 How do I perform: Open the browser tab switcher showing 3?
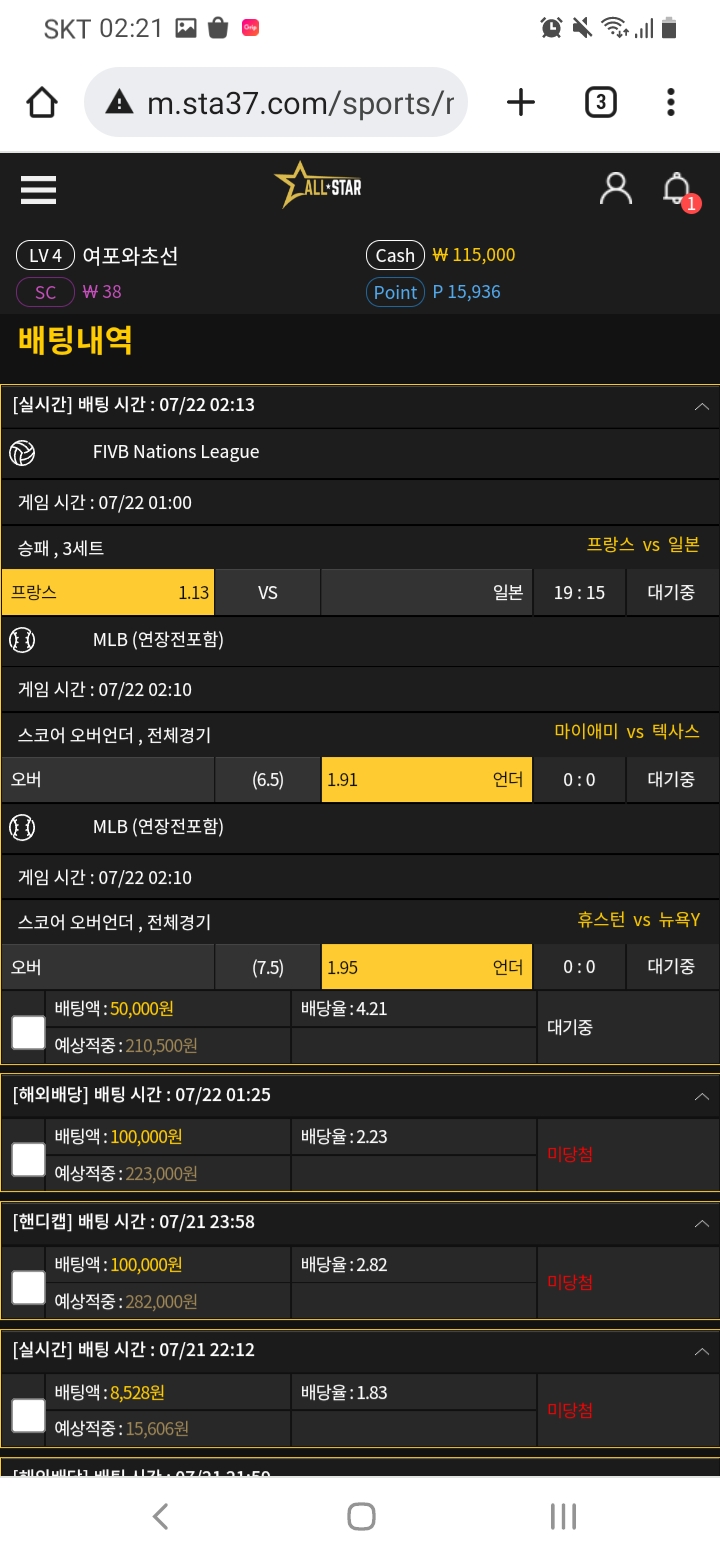[600, 102]
